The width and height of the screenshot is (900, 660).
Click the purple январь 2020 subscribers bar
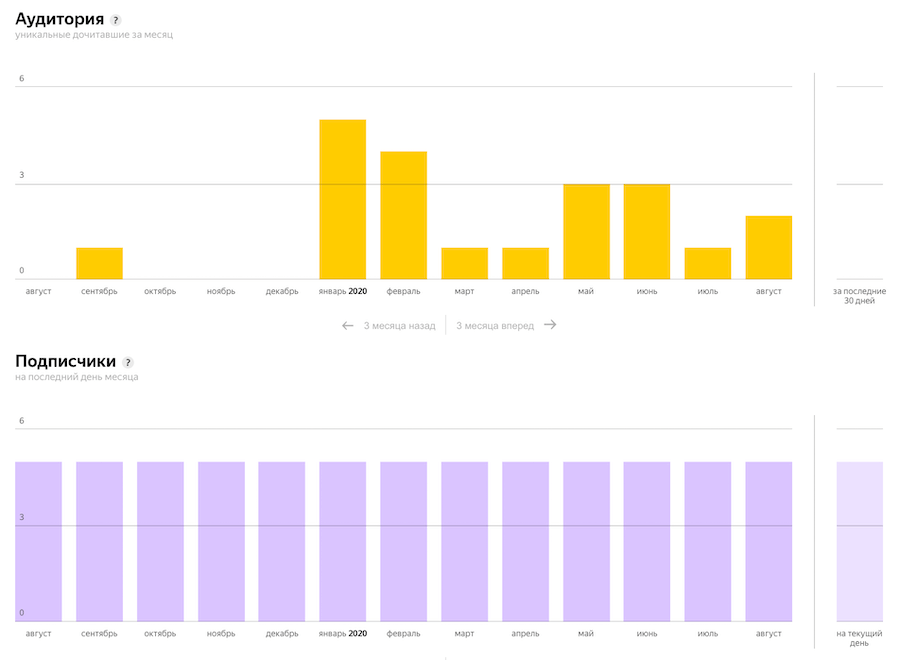coord(342,541)
